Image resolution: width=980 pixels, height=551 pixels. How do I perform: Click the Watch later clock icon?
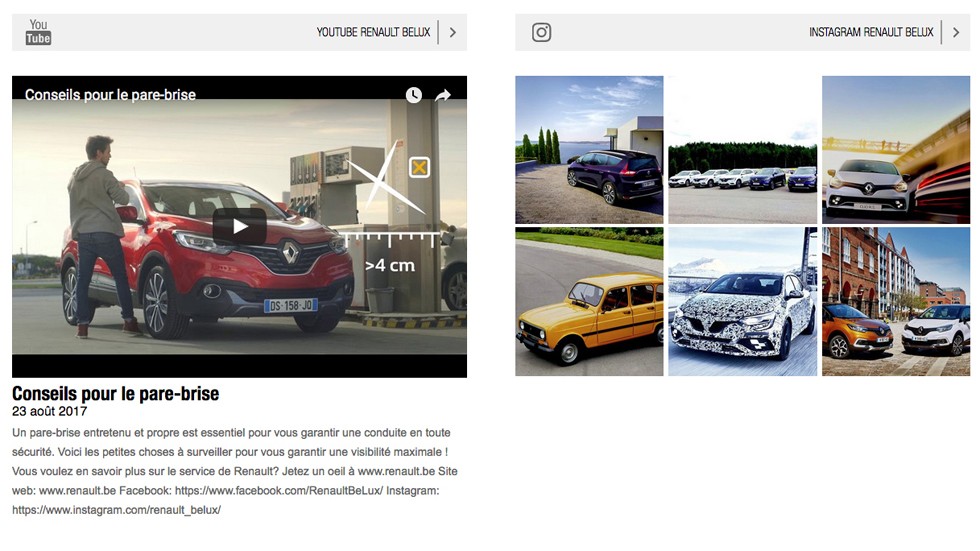[414, 95]
